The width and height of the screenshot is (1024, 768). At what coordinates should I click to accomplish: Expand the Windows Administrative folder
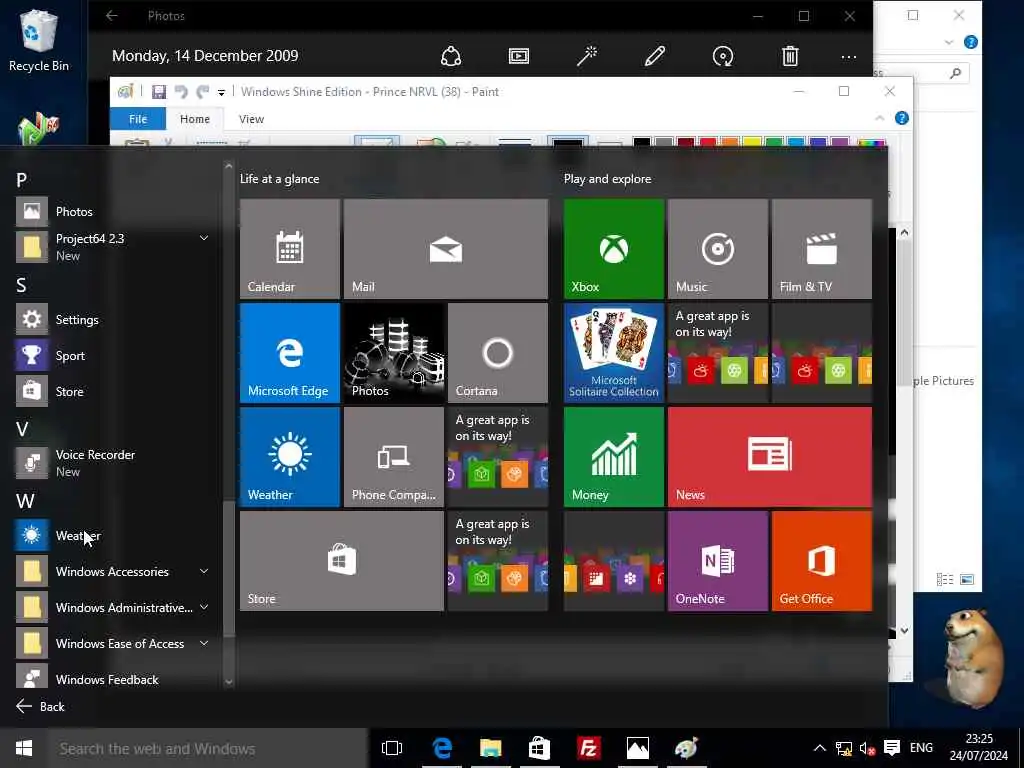[x=204, y=607]
